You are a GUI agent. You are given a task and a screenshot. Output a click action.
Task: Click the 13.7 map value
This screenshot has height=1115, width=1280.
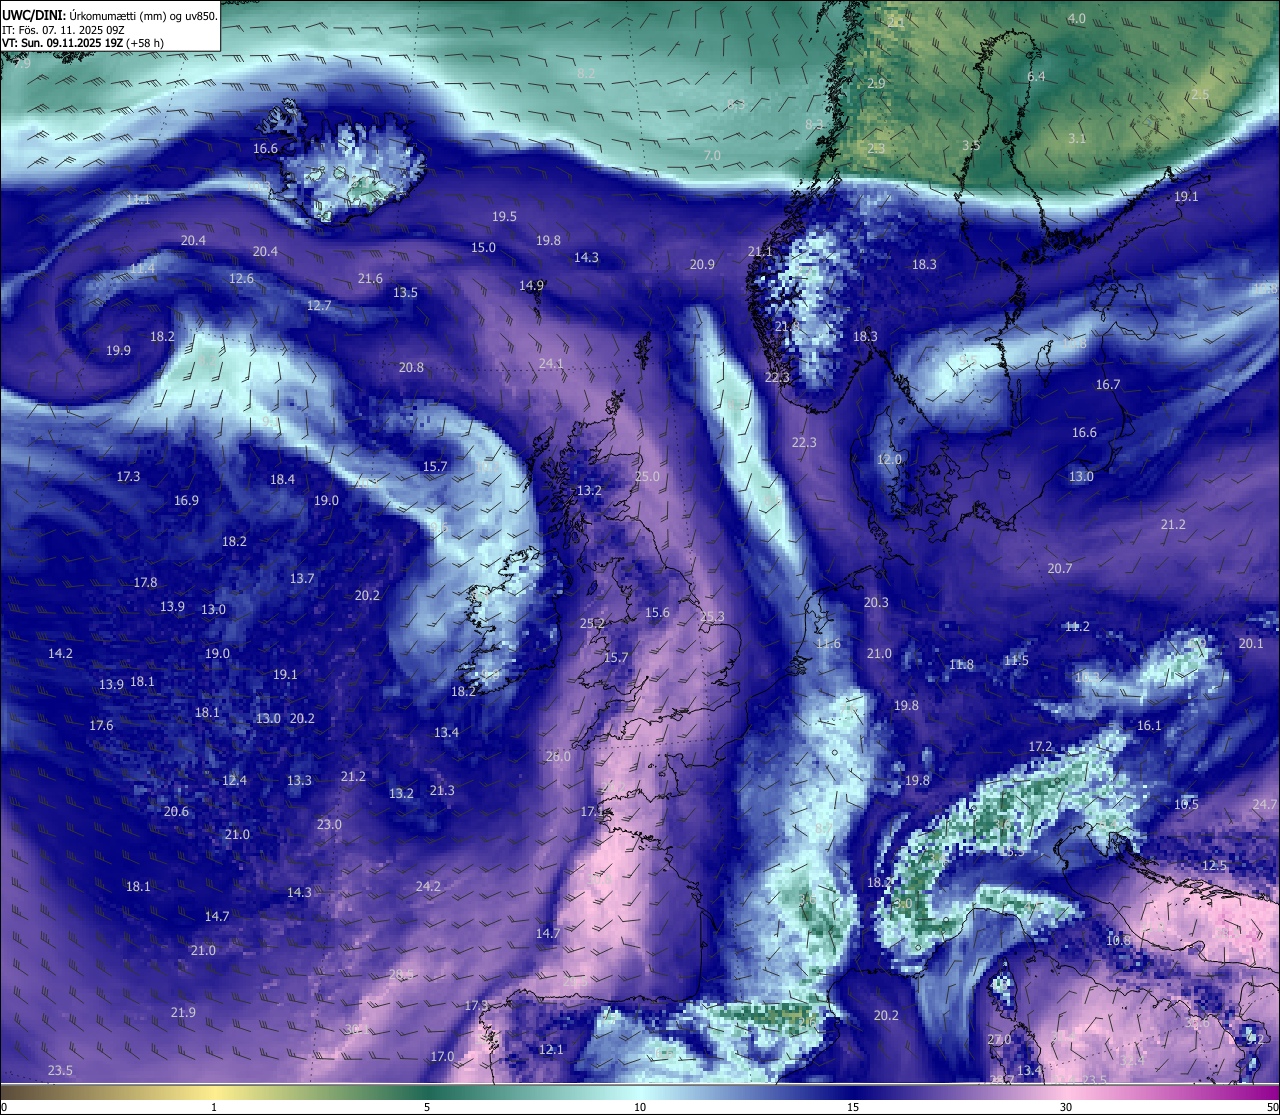(x=302, y=578)
